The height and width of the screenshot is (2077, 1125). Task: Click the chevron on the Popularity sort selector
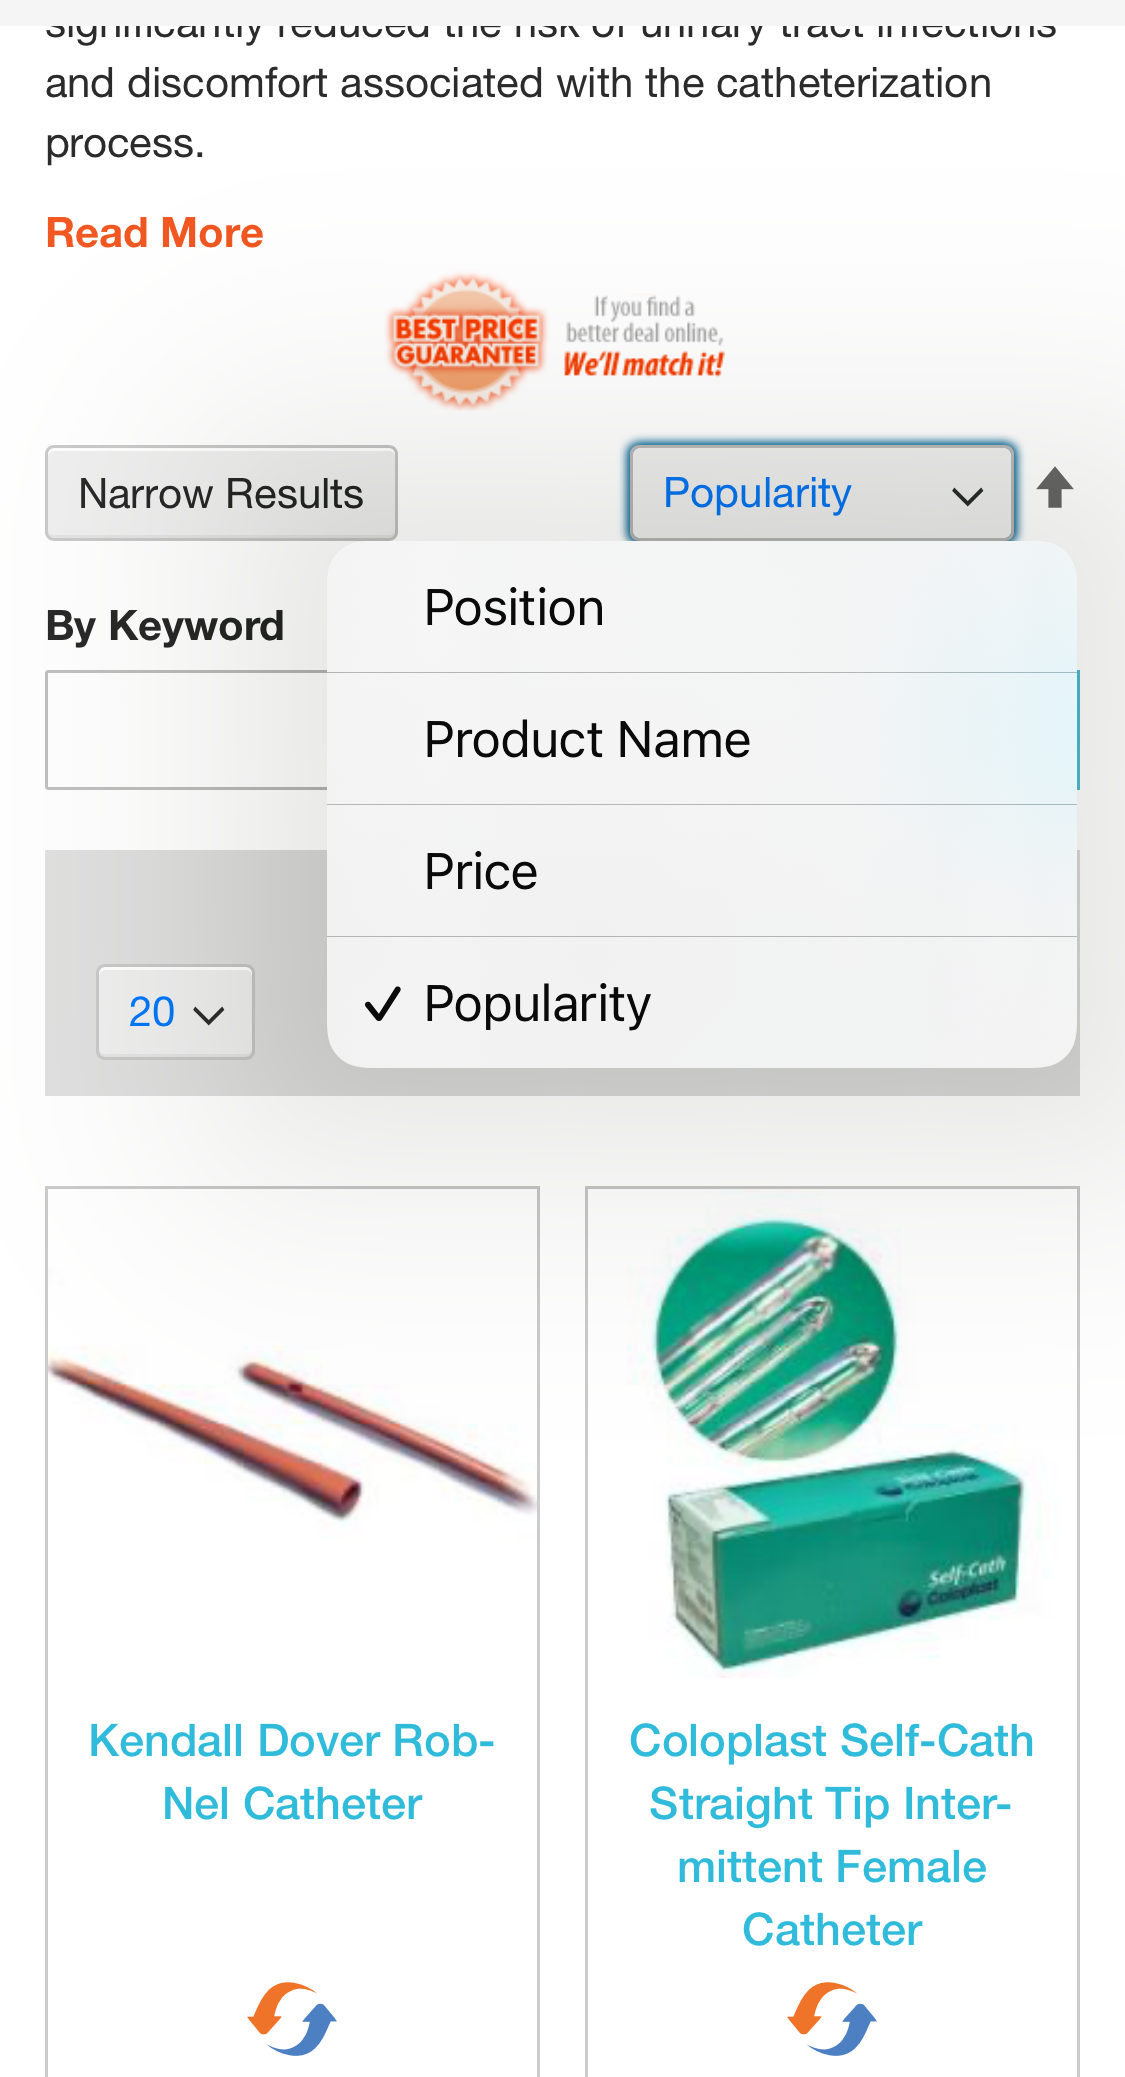tap(966, 495)
